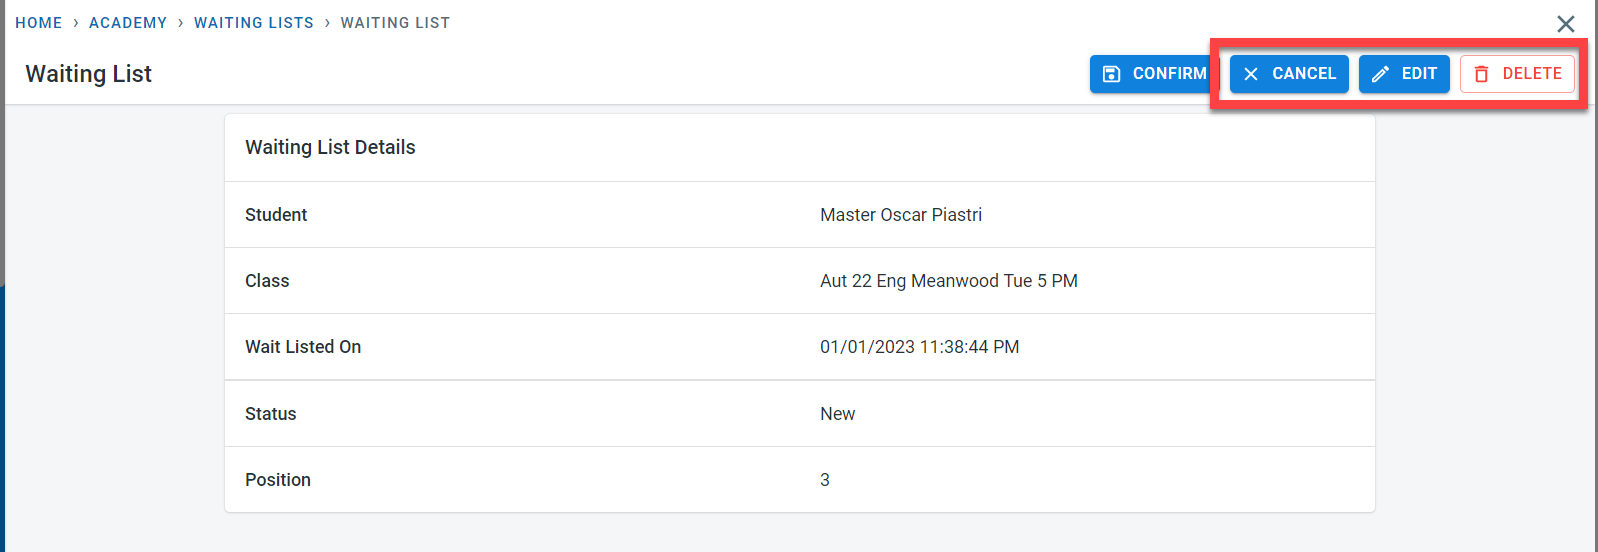The width and height of the screenshot is (1598, 552).
Task: Open the ACADEMY breadcrumb link
Action: click(x=128, y=23)
